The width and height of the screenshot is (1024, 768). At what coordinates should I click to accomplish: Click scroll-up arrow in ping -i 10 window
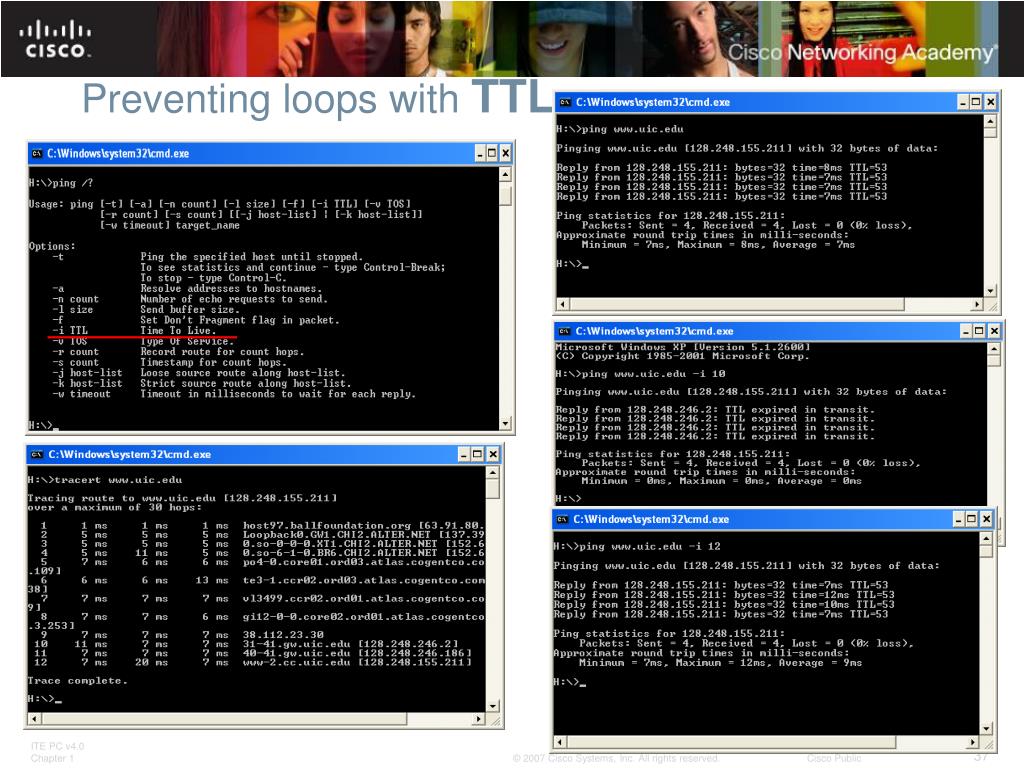994,349
